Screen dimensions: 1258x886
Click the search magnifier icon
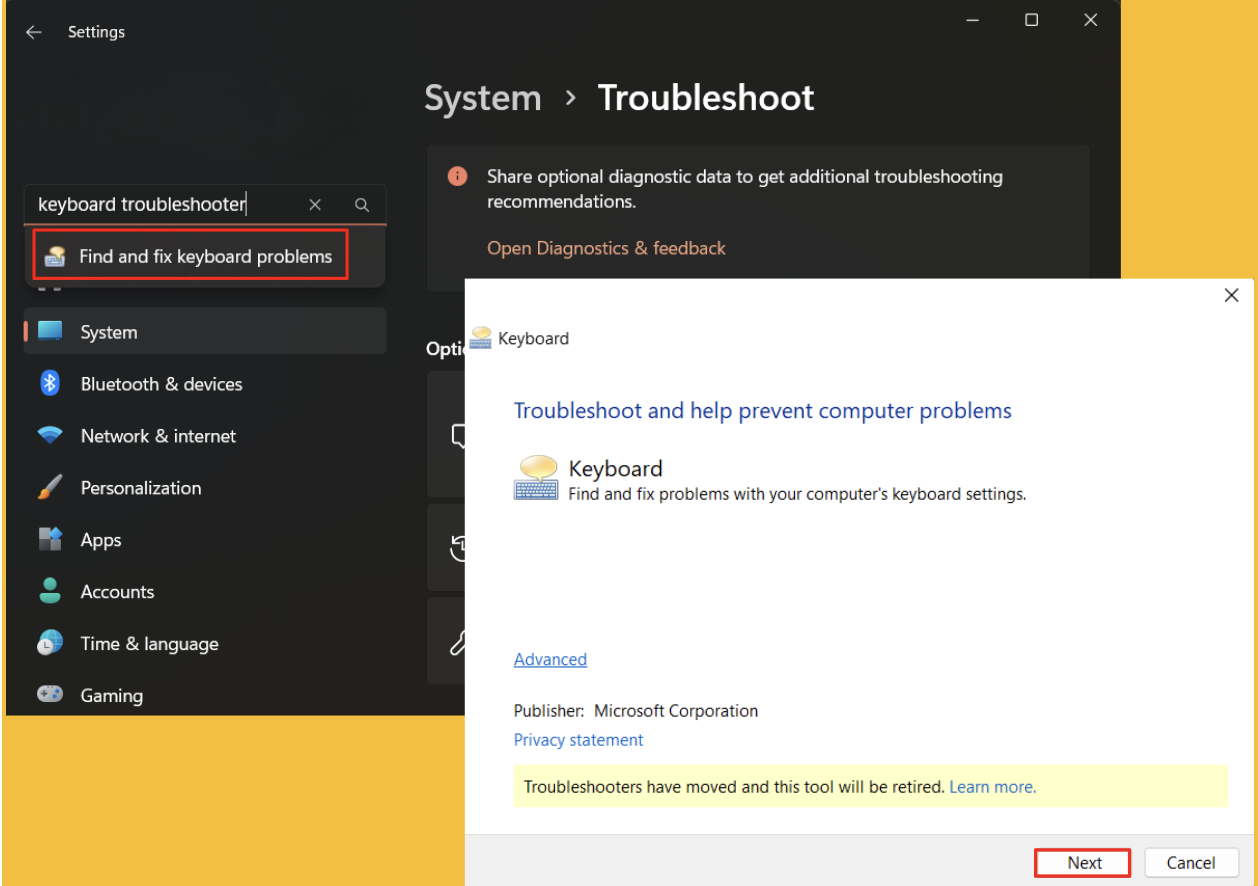[362, 204]
